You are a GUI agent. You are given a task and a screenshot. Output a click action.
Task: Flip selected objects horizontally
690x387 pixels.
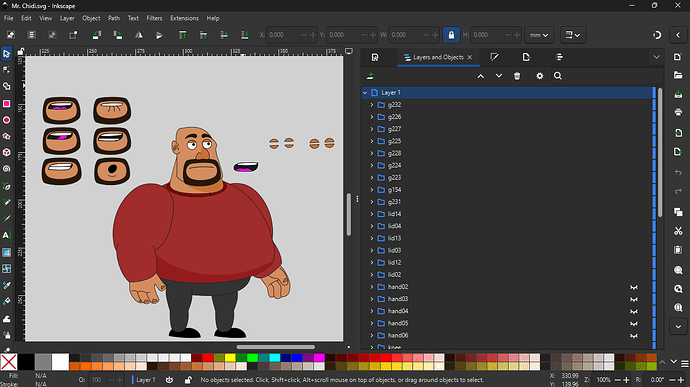(139, 35)
